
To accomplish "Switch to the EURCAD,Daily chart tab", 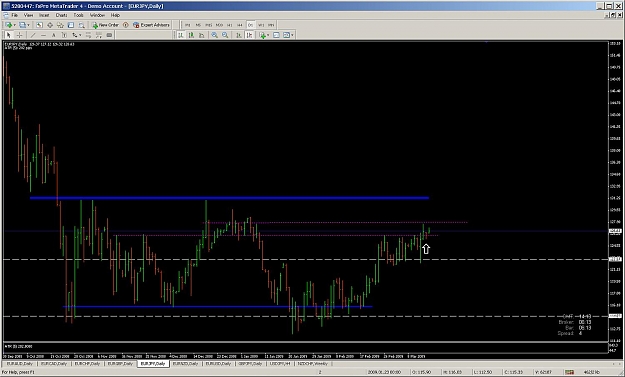I will click(54, 364).
